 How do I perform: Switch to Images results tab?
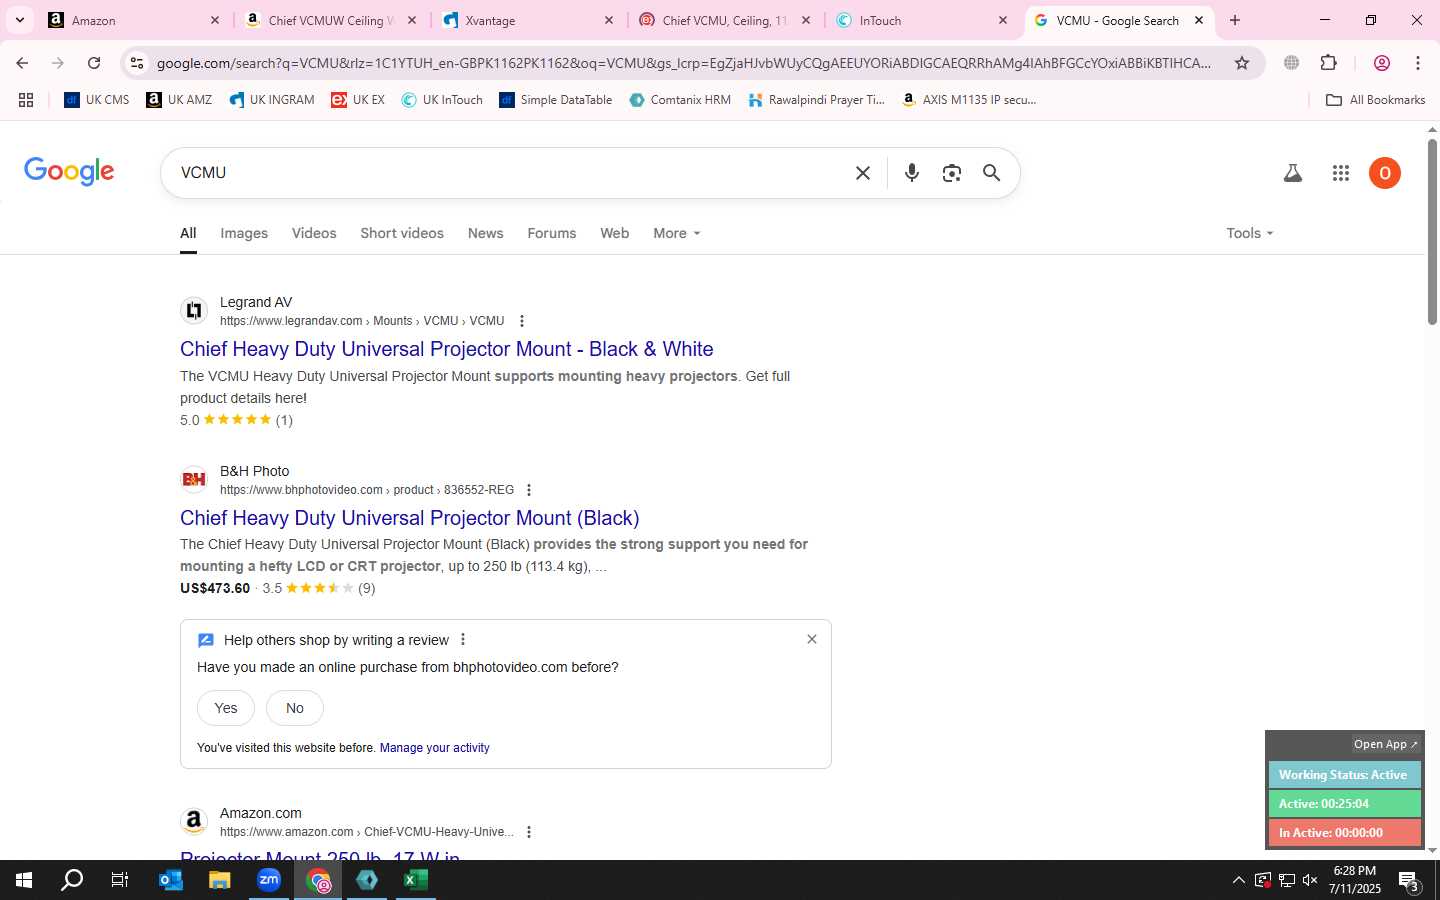coord(244,233)
